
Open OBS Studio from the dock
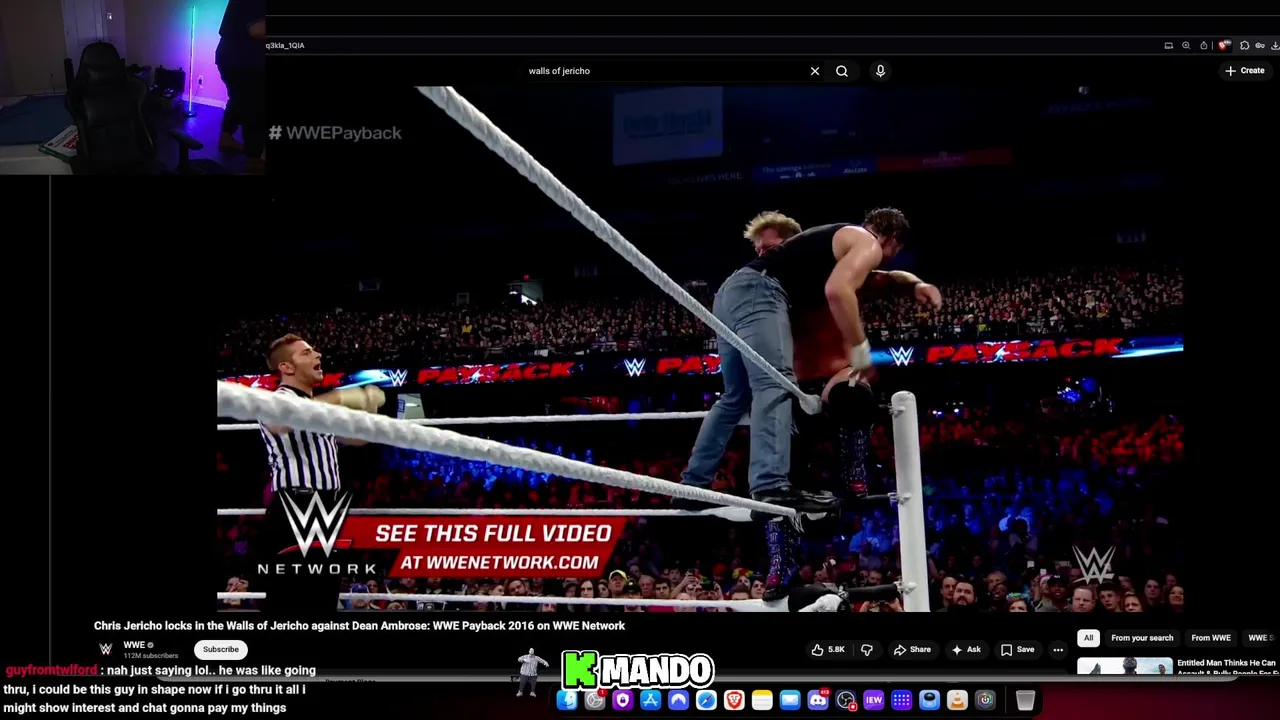tap(846, 700)
